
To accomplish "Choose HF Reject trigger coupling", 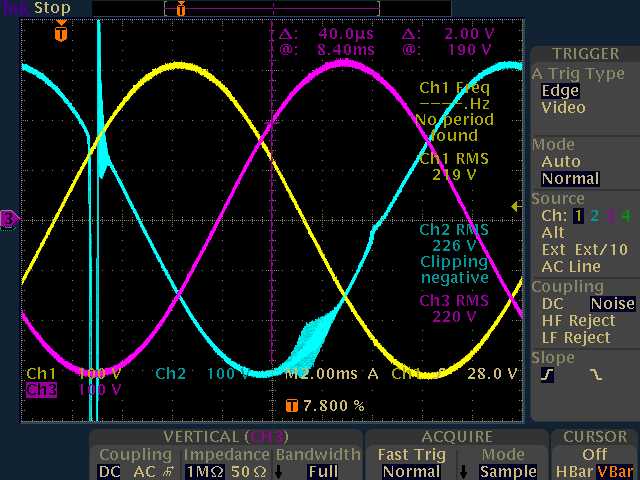I will [577, 320].
